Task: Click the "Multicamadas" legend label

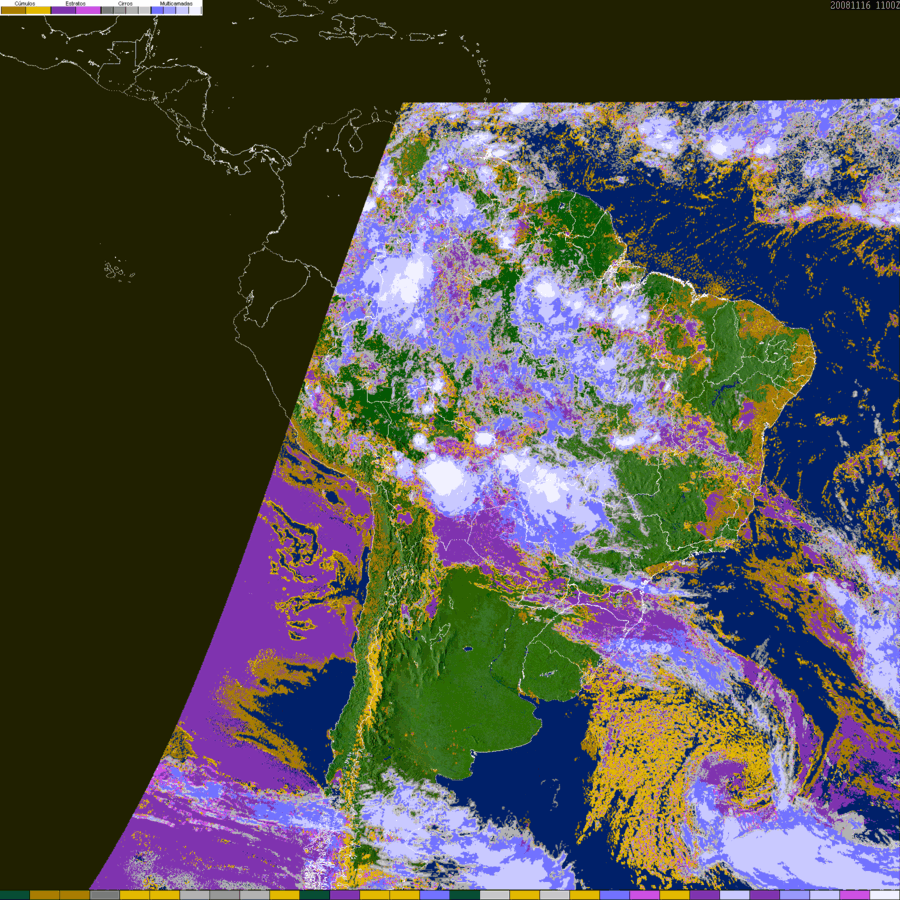Action: pos(176,3)
